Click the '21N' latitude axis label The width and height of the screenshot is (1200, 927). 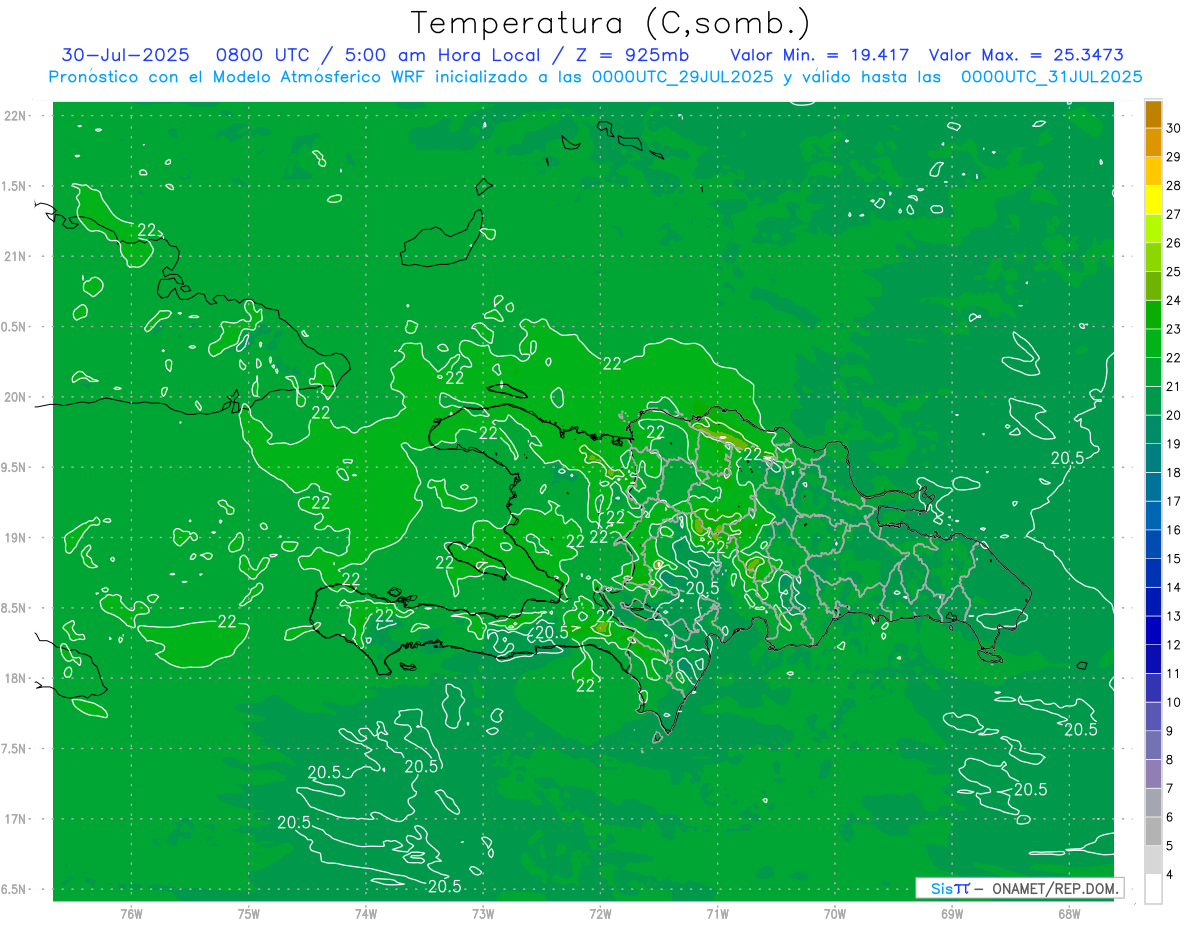[x=14, y=257]
